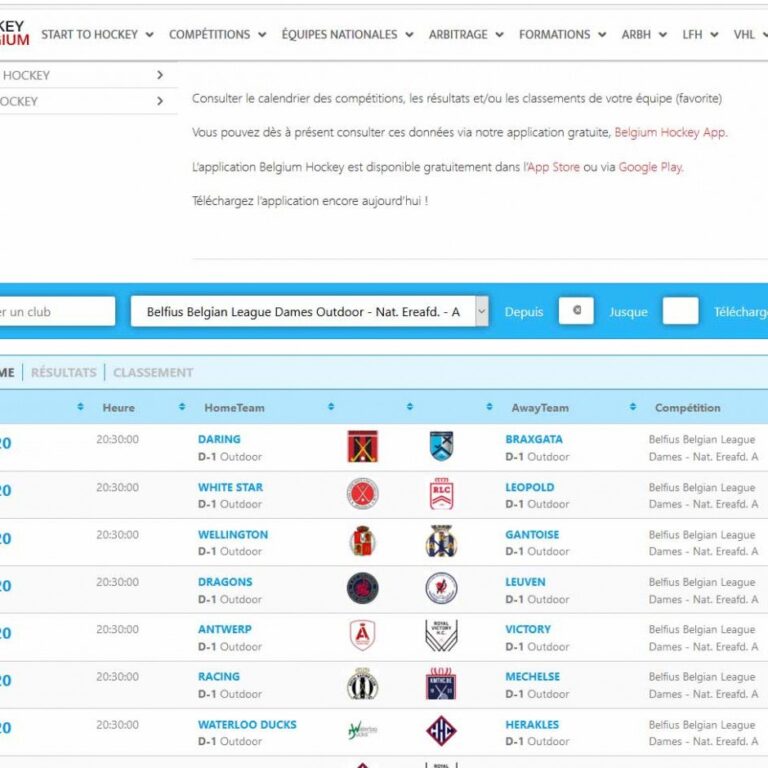This screenshot has height=768, width=768.
Task: Open the App Store link
Action: tap(553, 167)
